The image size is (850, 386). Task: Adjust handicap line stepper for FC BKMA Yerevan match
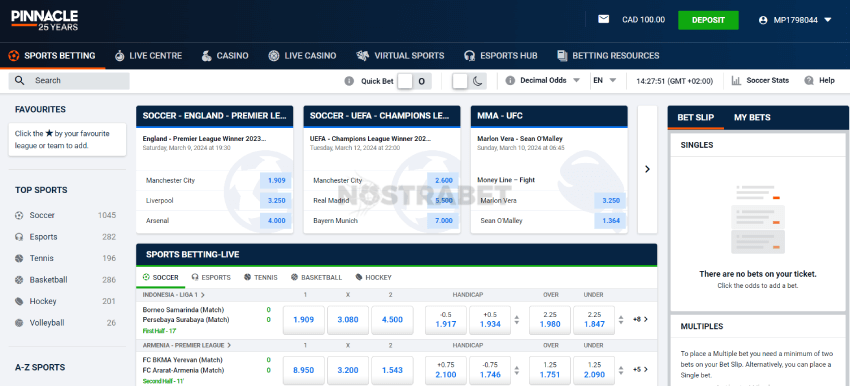click(517, 370)
